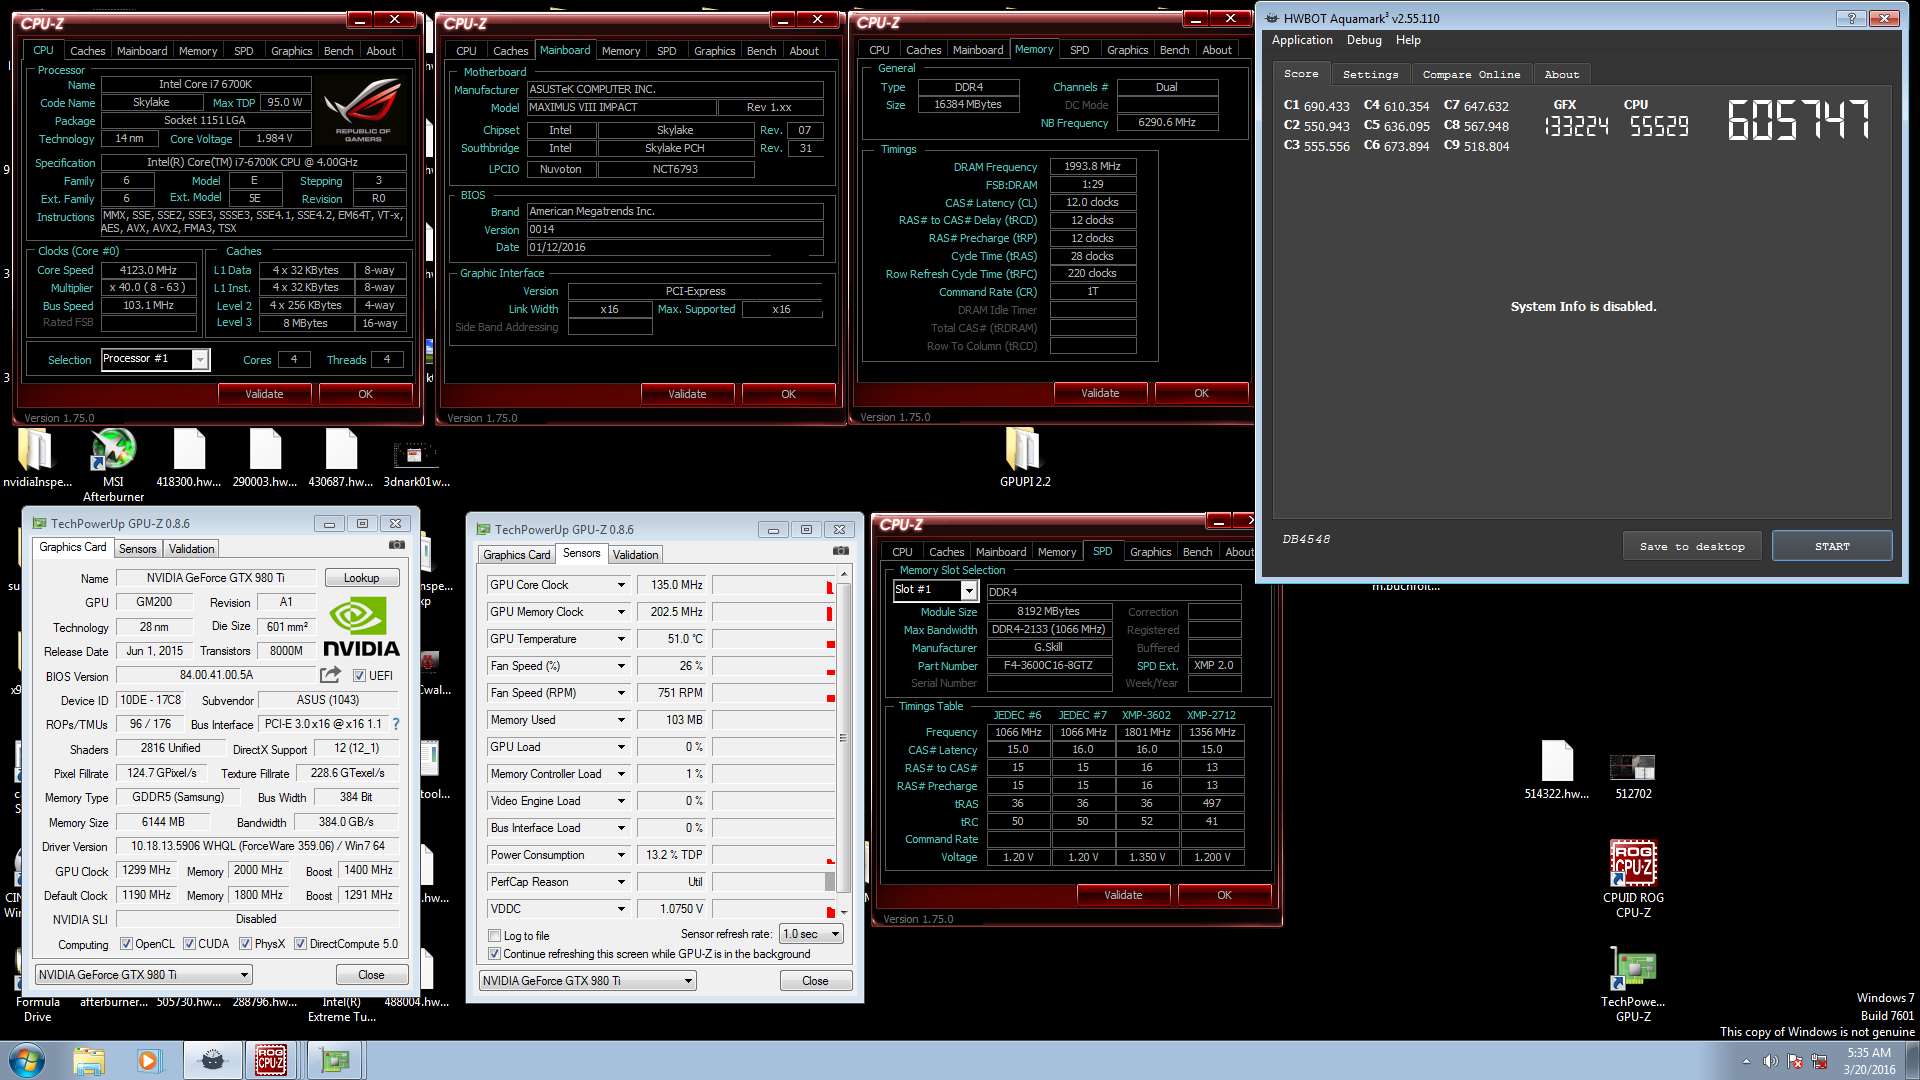Screen dimensions: 1920x1080
Task: Open the Bench tab in first CPU-Z window
Action: pos(338,51)
